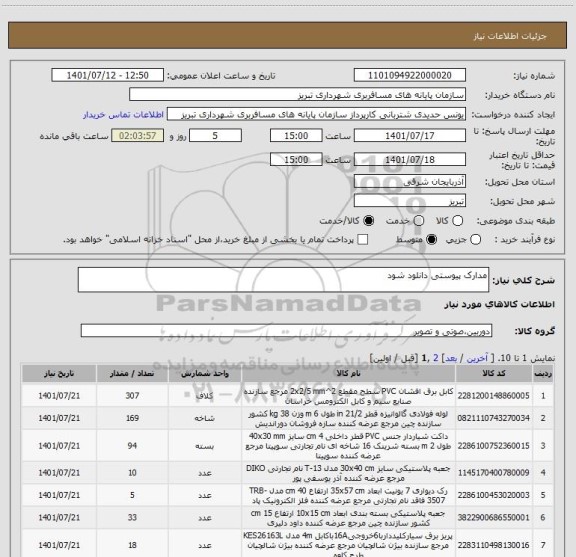This screenshot has width=576, height=557.
Task: Click the request creator name field
Action: (316, 114)
